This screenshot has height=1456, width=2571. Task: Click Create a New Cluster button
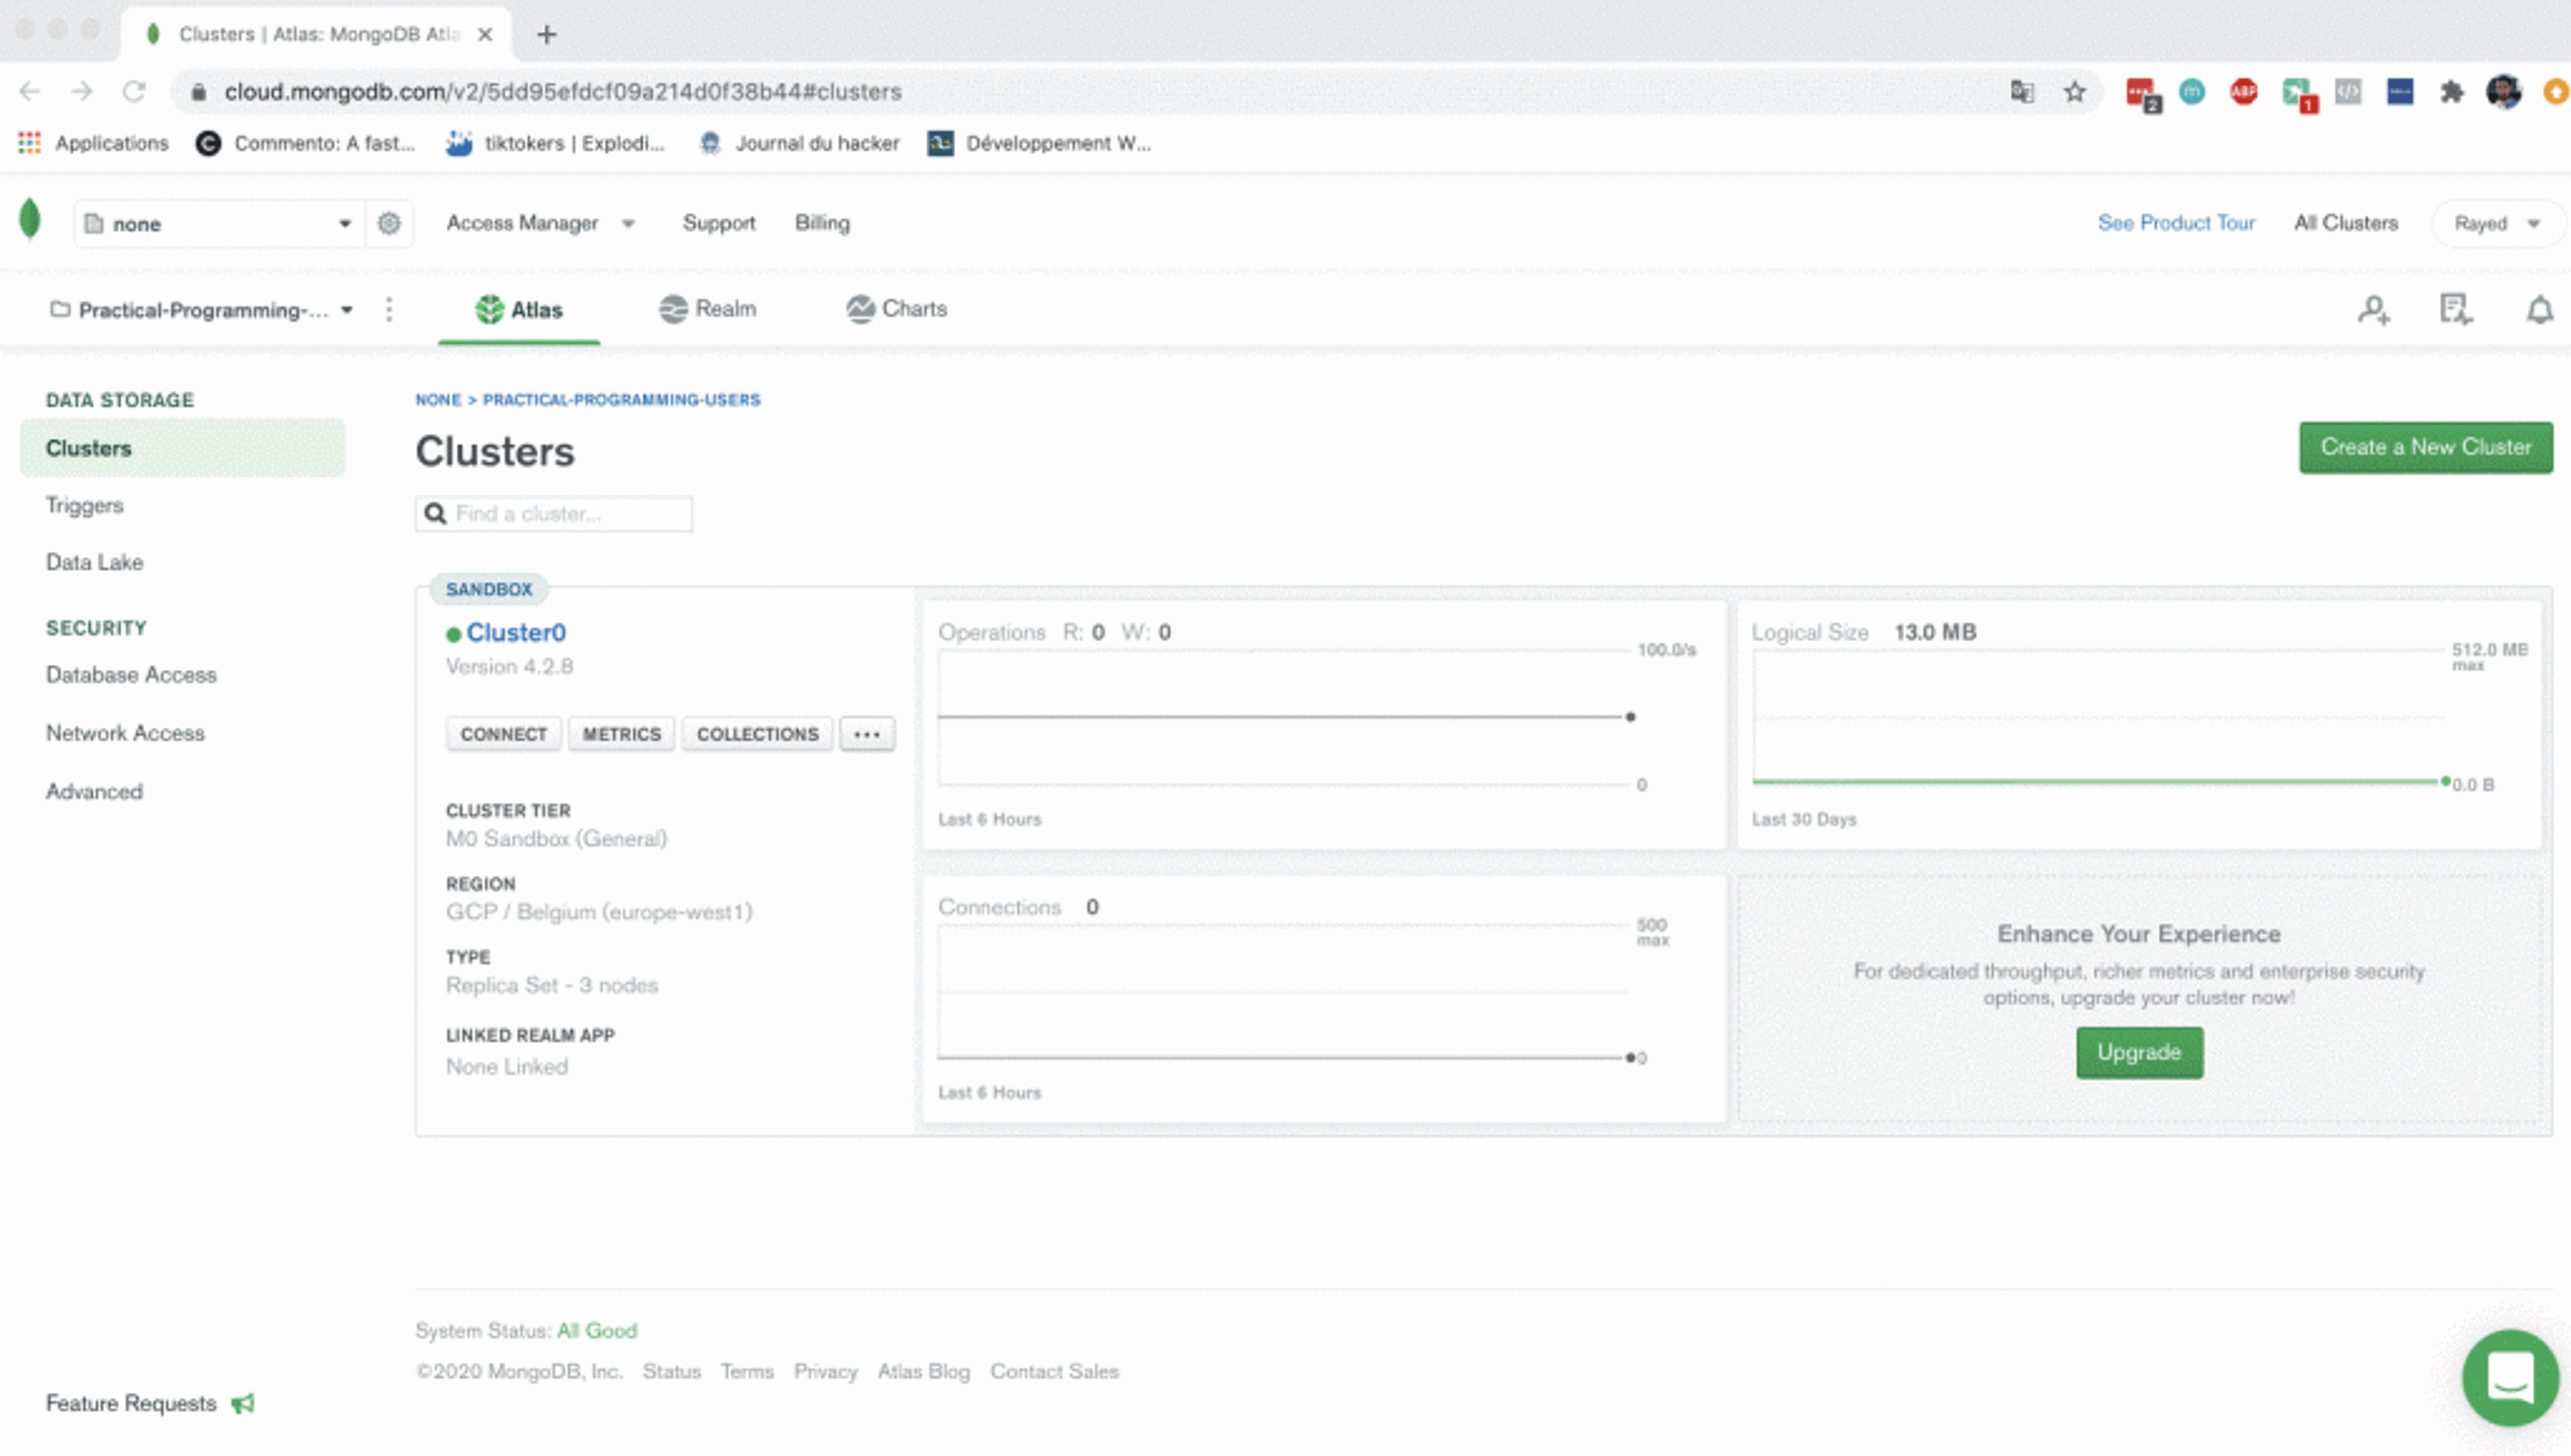click(x=2426, y=447)
